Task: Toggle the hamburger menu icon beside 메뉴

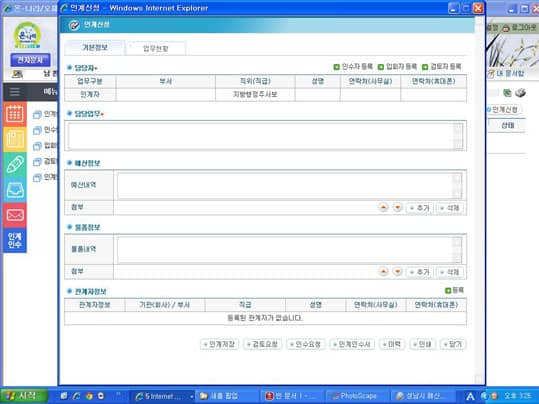Action: pos(14,92)
